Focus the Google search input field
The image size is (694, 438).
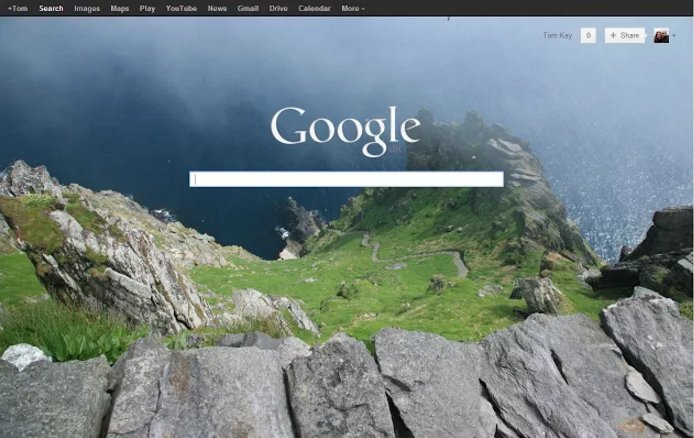pos(346,179)
